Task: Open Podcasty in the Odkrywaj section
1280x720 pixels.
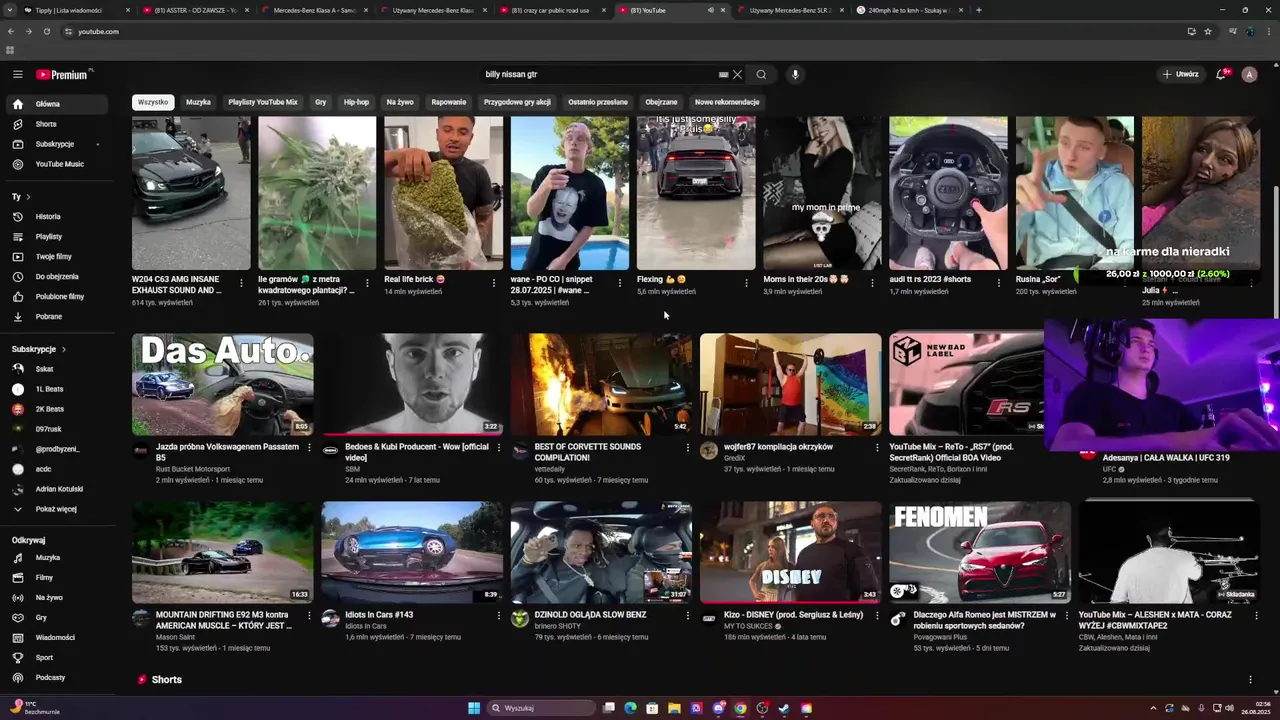Action: pos(58,677)
